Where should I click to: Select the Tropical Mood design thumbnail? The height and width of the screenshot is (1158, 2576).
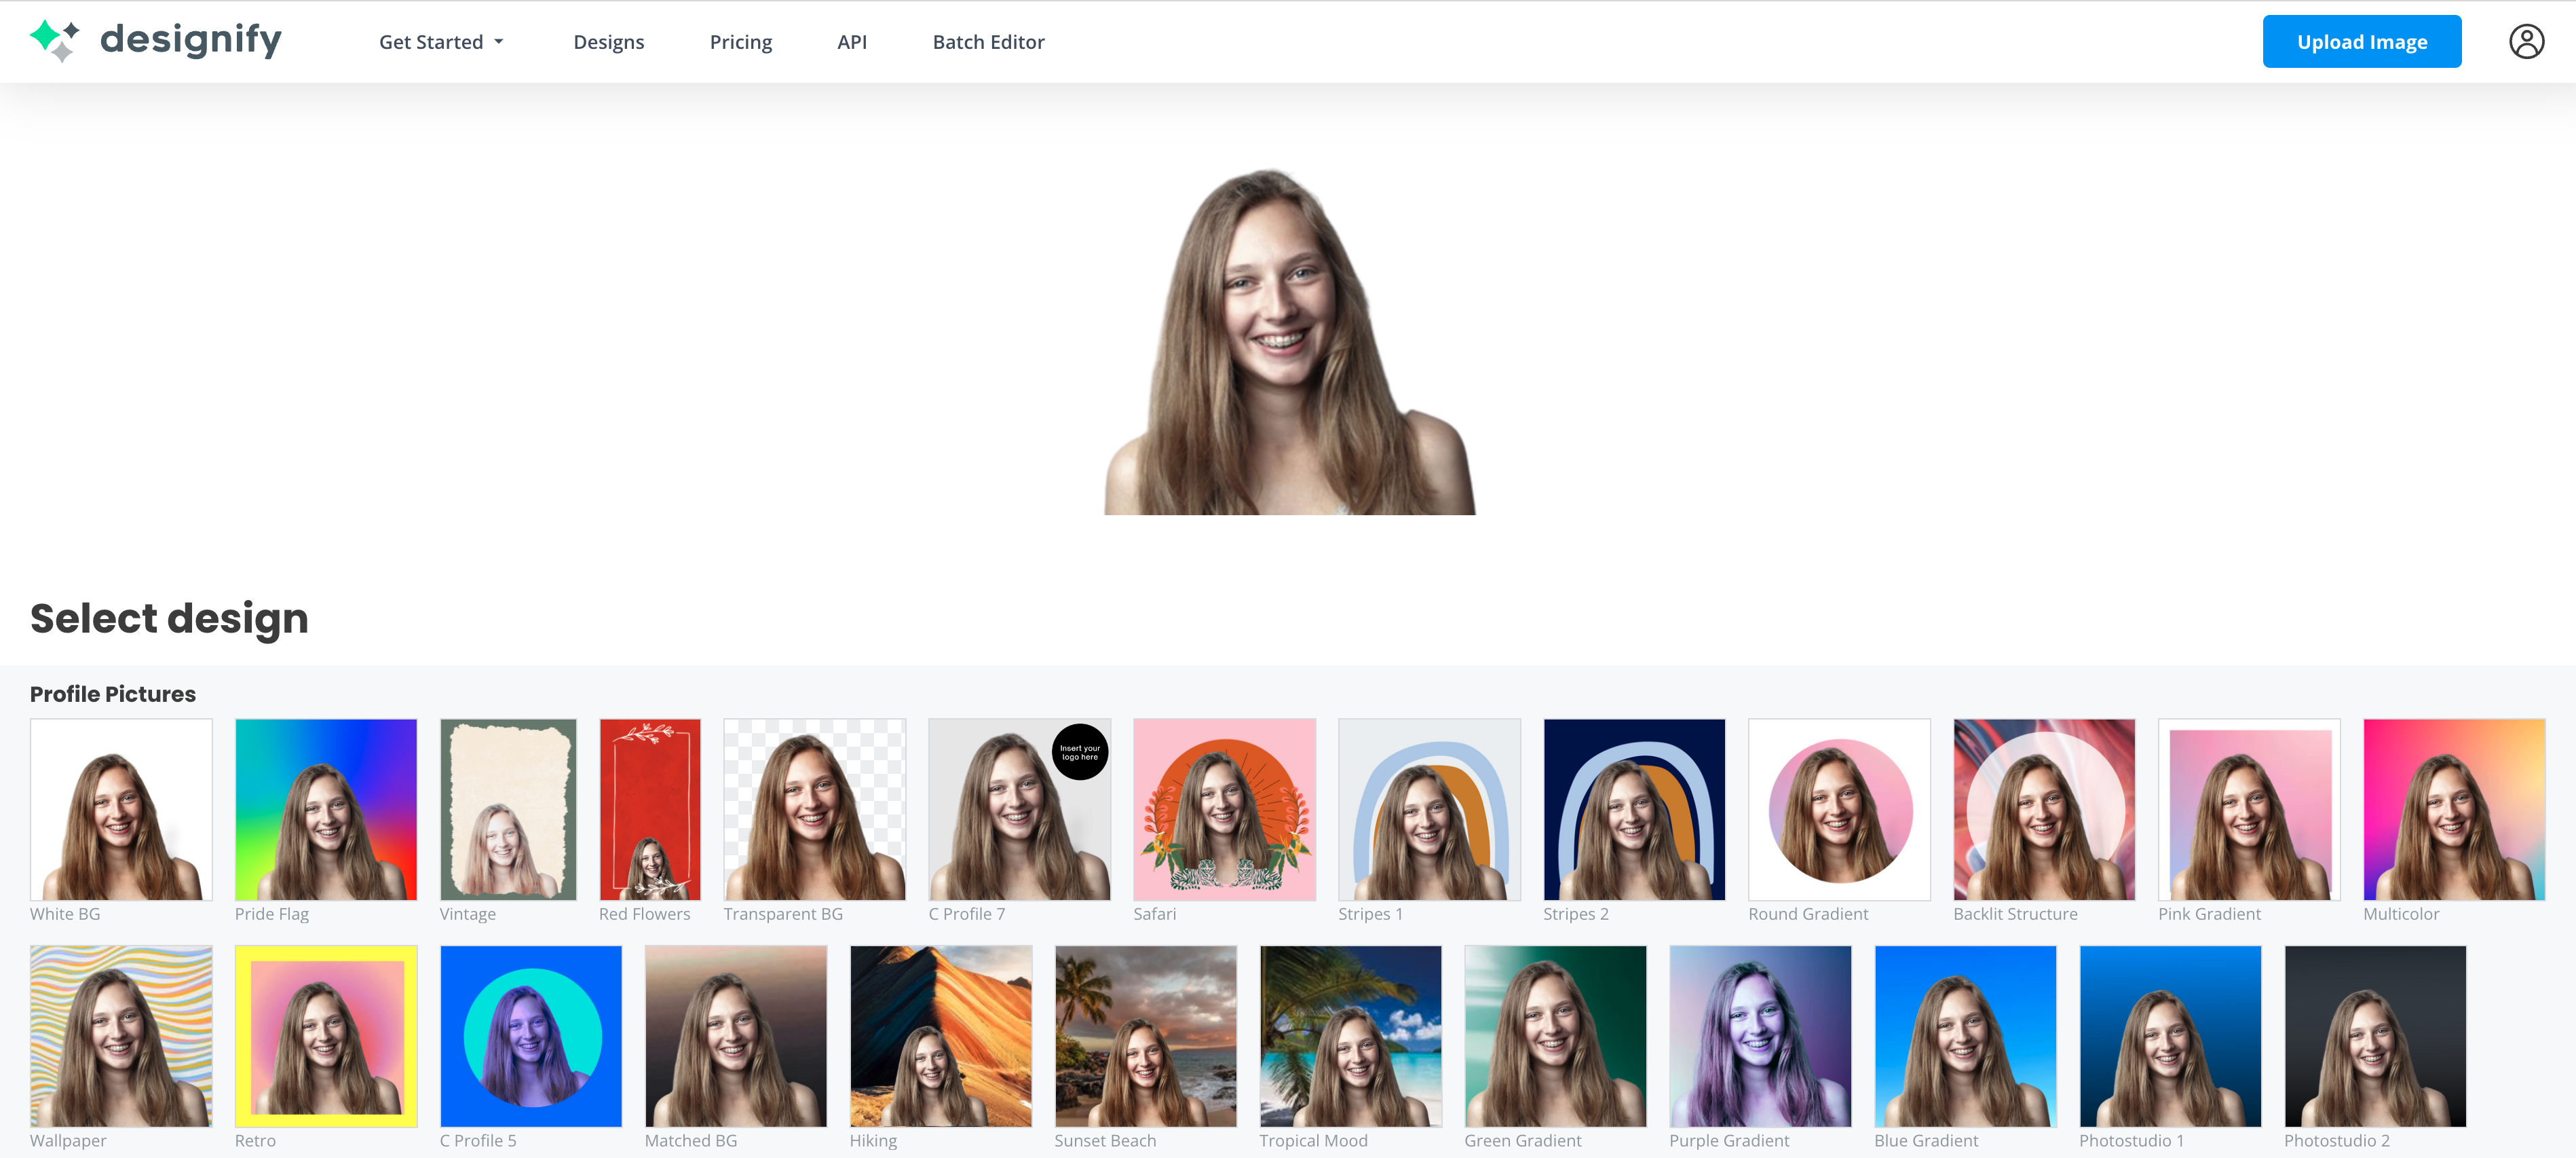1351,1036
